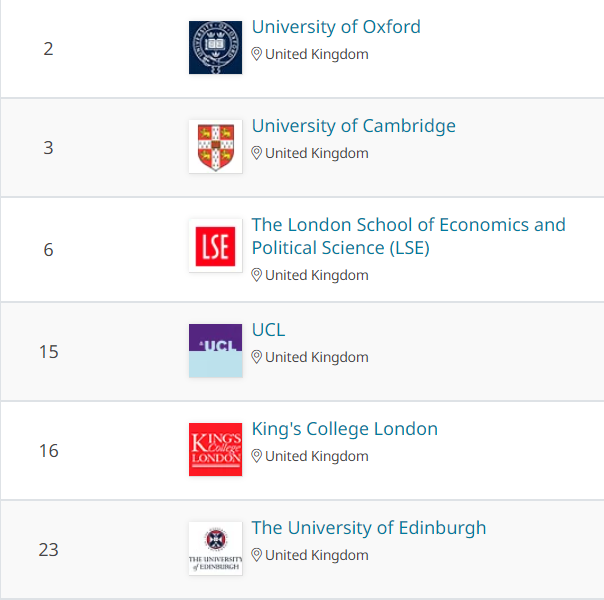This screenshot has width=604, height=600.
Task: Click the location pin under University of Cambridge
Action: coord(256,153)
